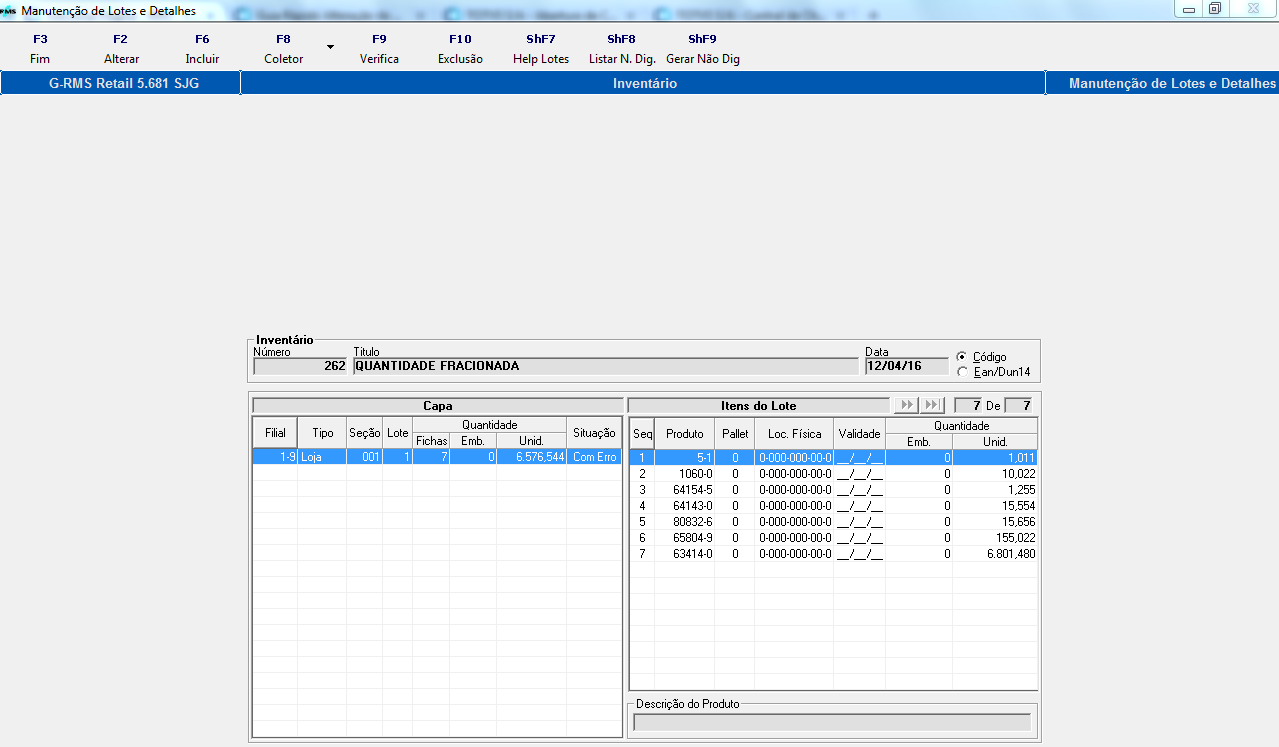Click the next items arrow button
The image size is (1279, 747).
pos(907,405)
